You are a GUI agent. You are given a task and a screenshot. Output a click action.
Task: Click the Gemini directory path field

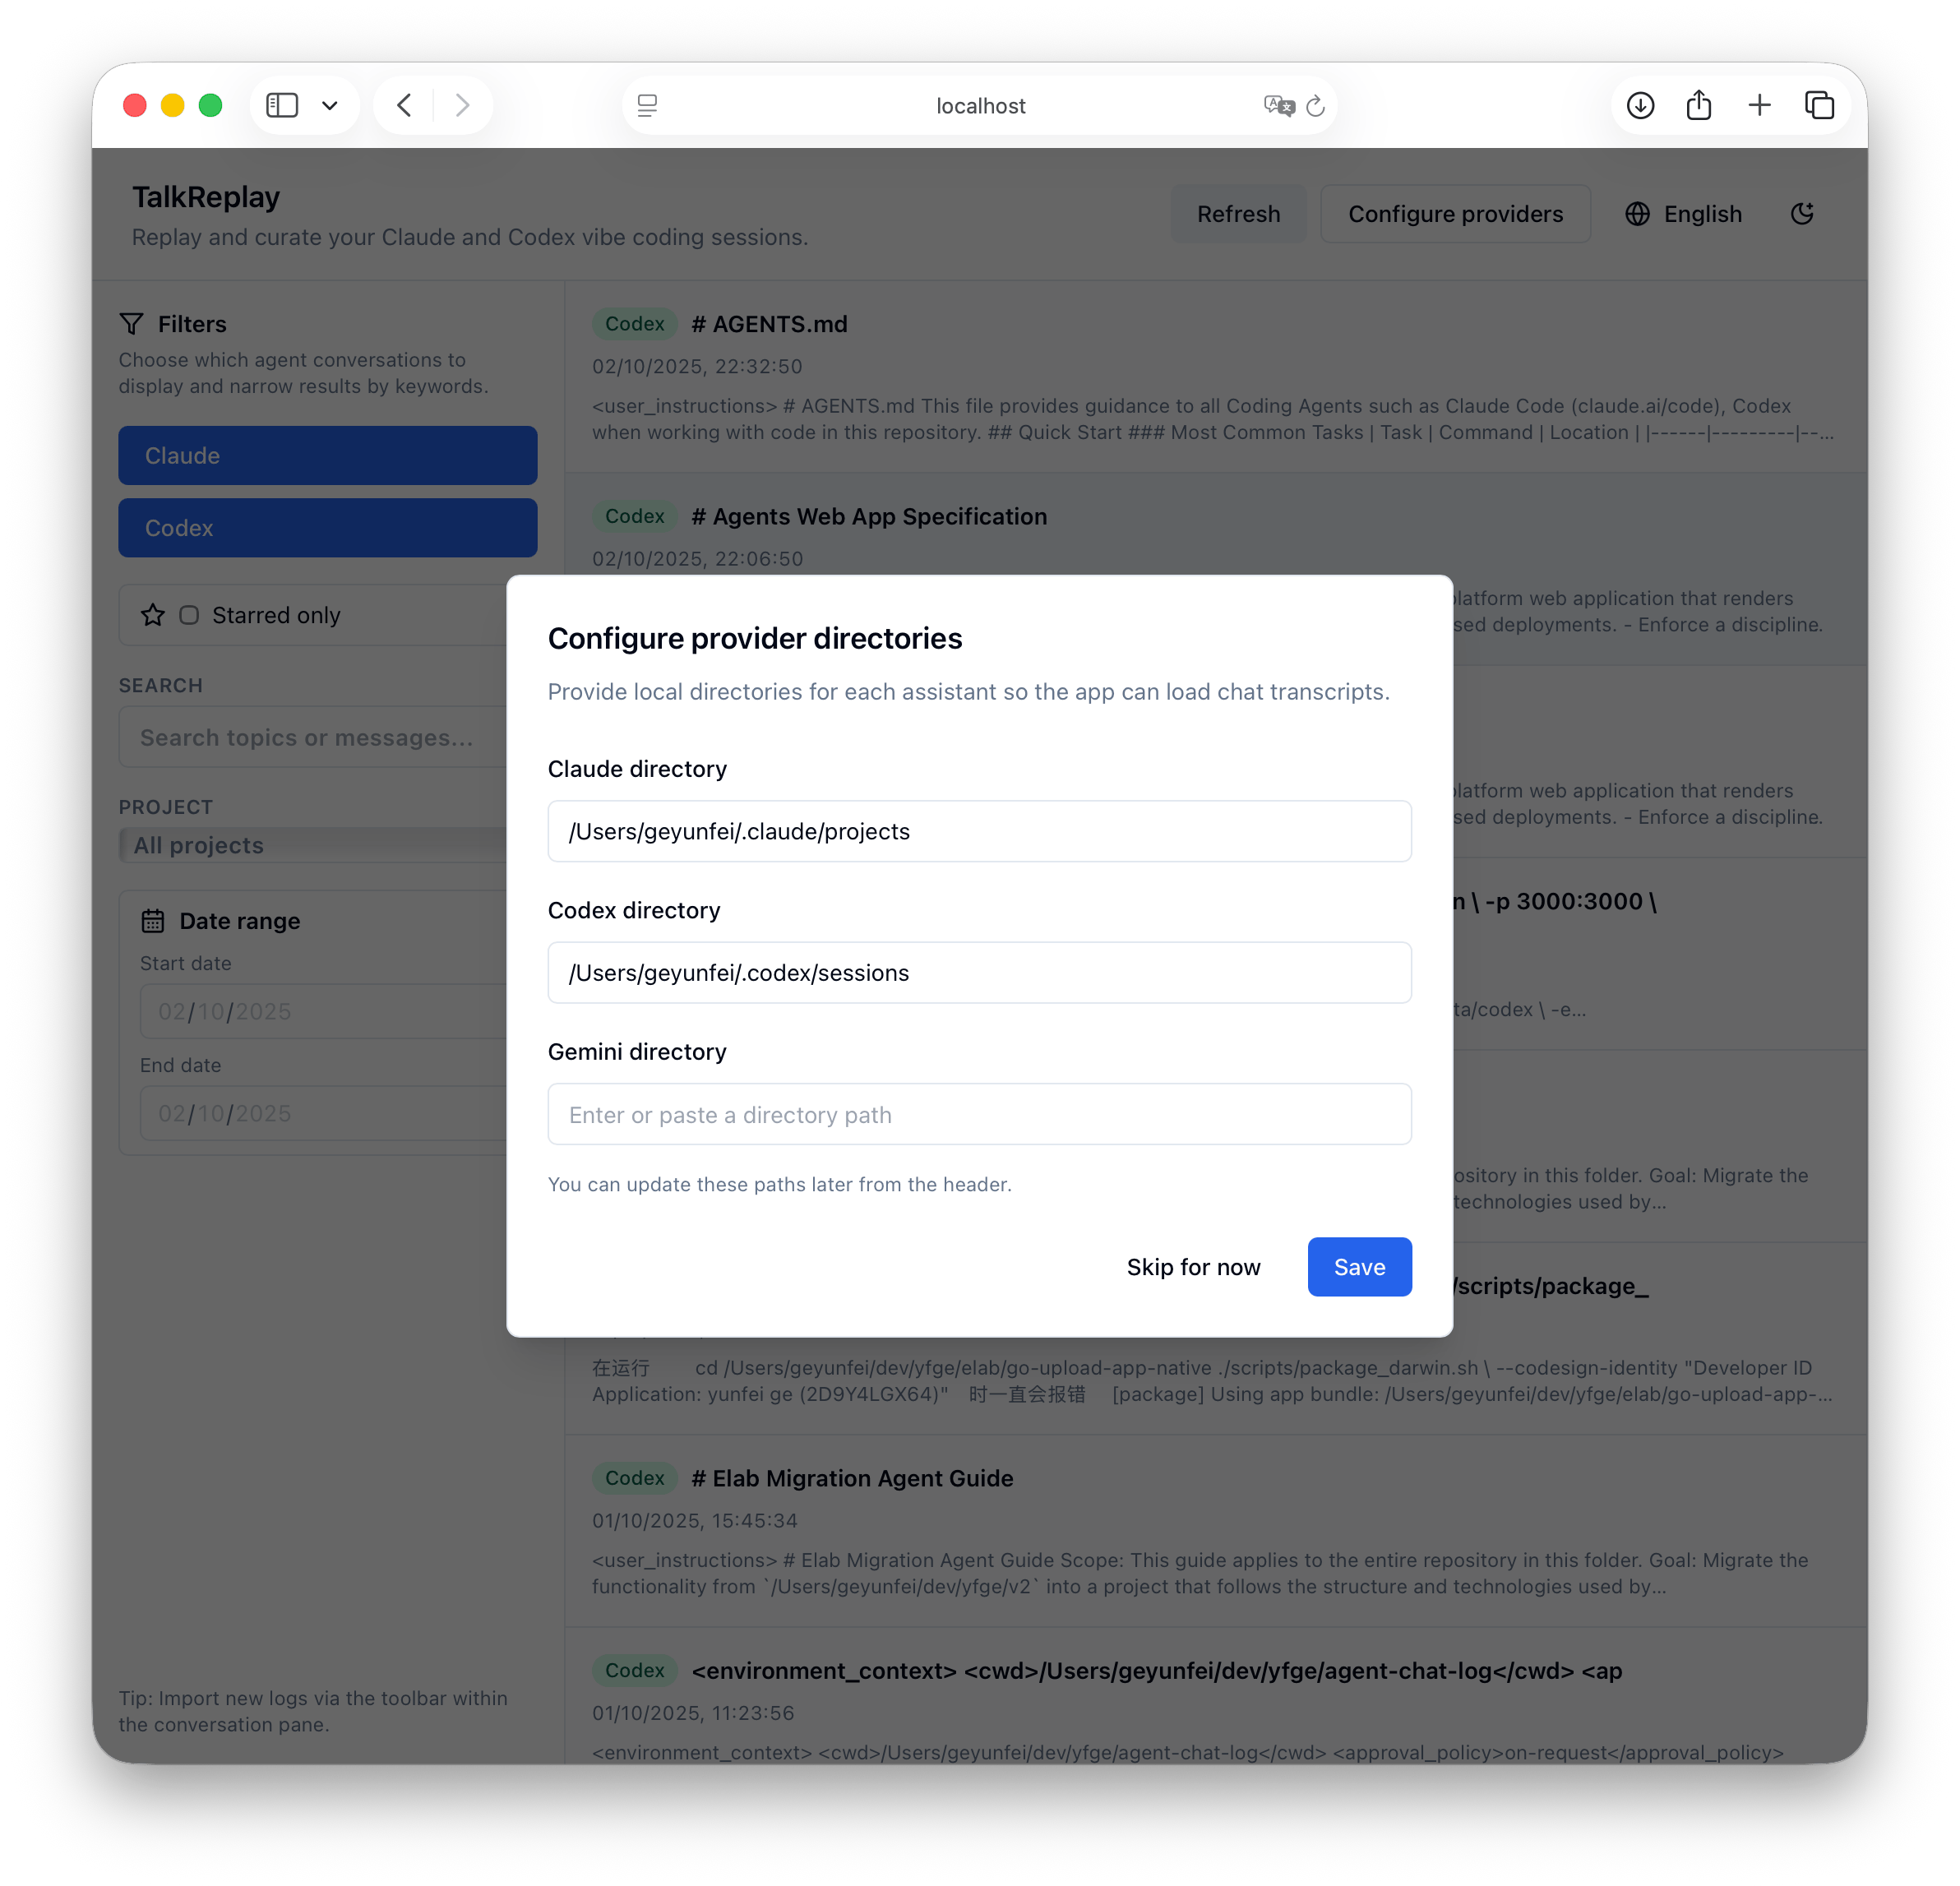pos(979,1114)
